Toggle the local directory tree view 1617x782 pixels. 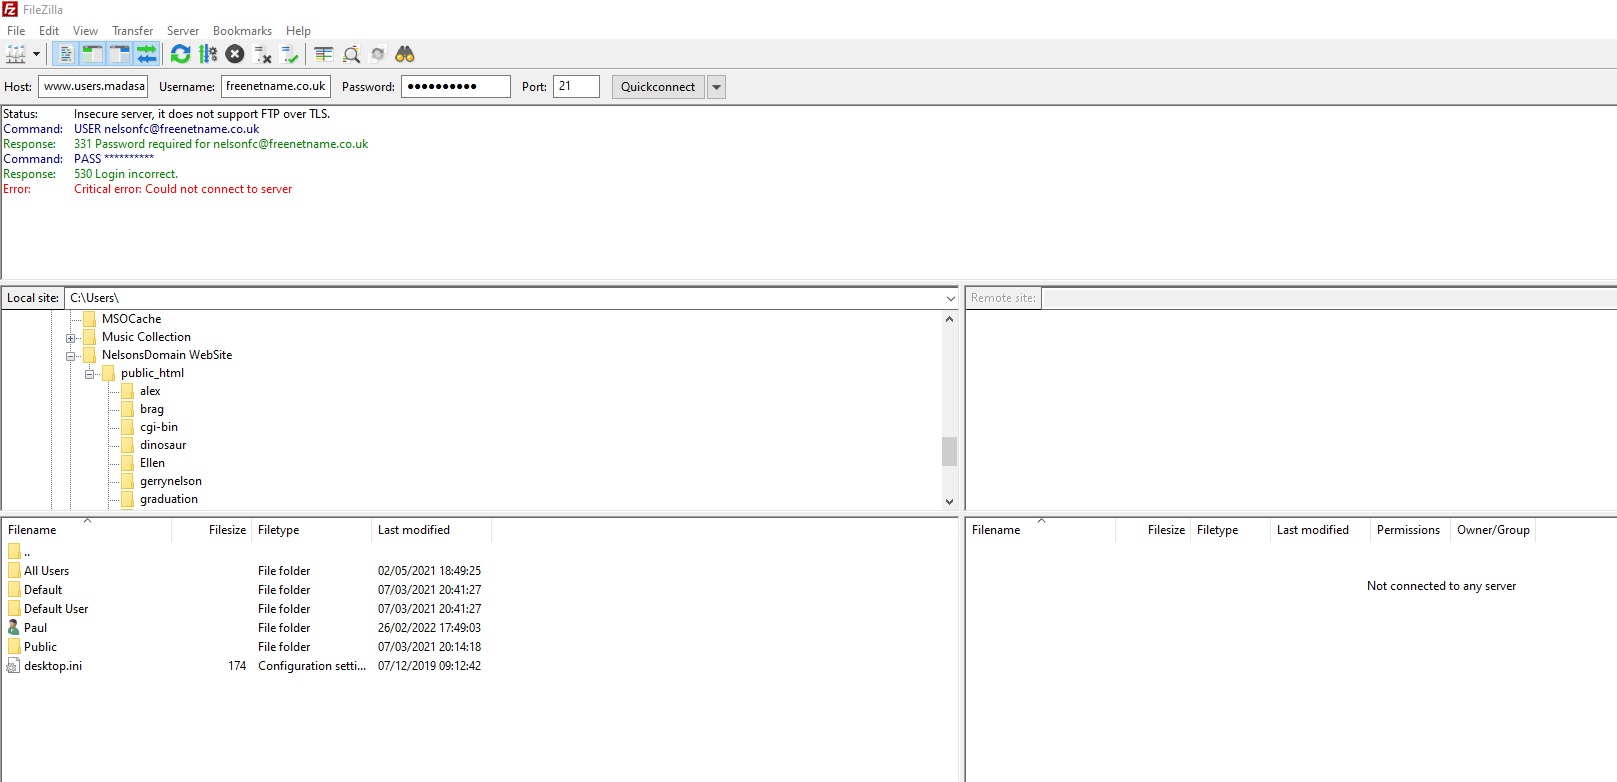coord(92,54)
